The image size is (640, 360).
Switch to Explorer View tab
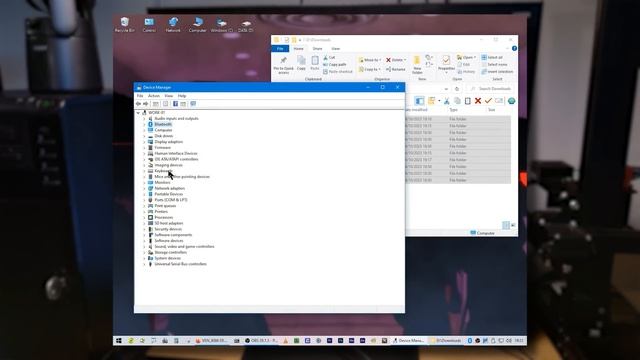tap(336, 49)
